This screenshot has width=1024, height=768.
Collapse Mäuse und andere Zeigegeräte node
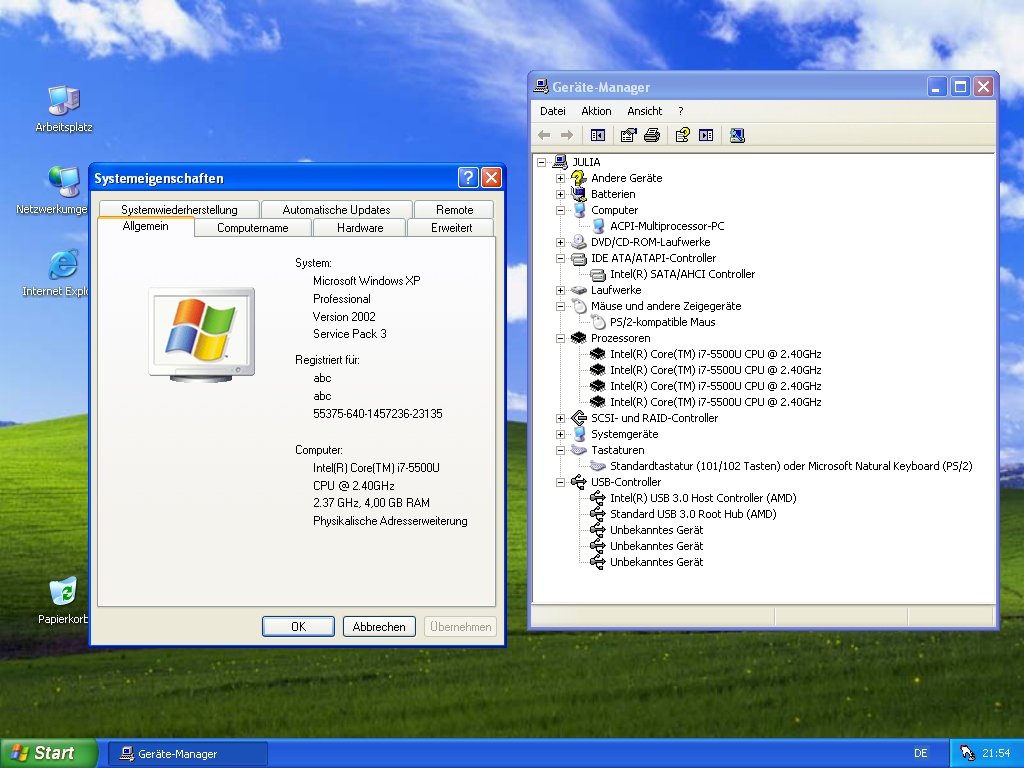(x=560, y=306)
